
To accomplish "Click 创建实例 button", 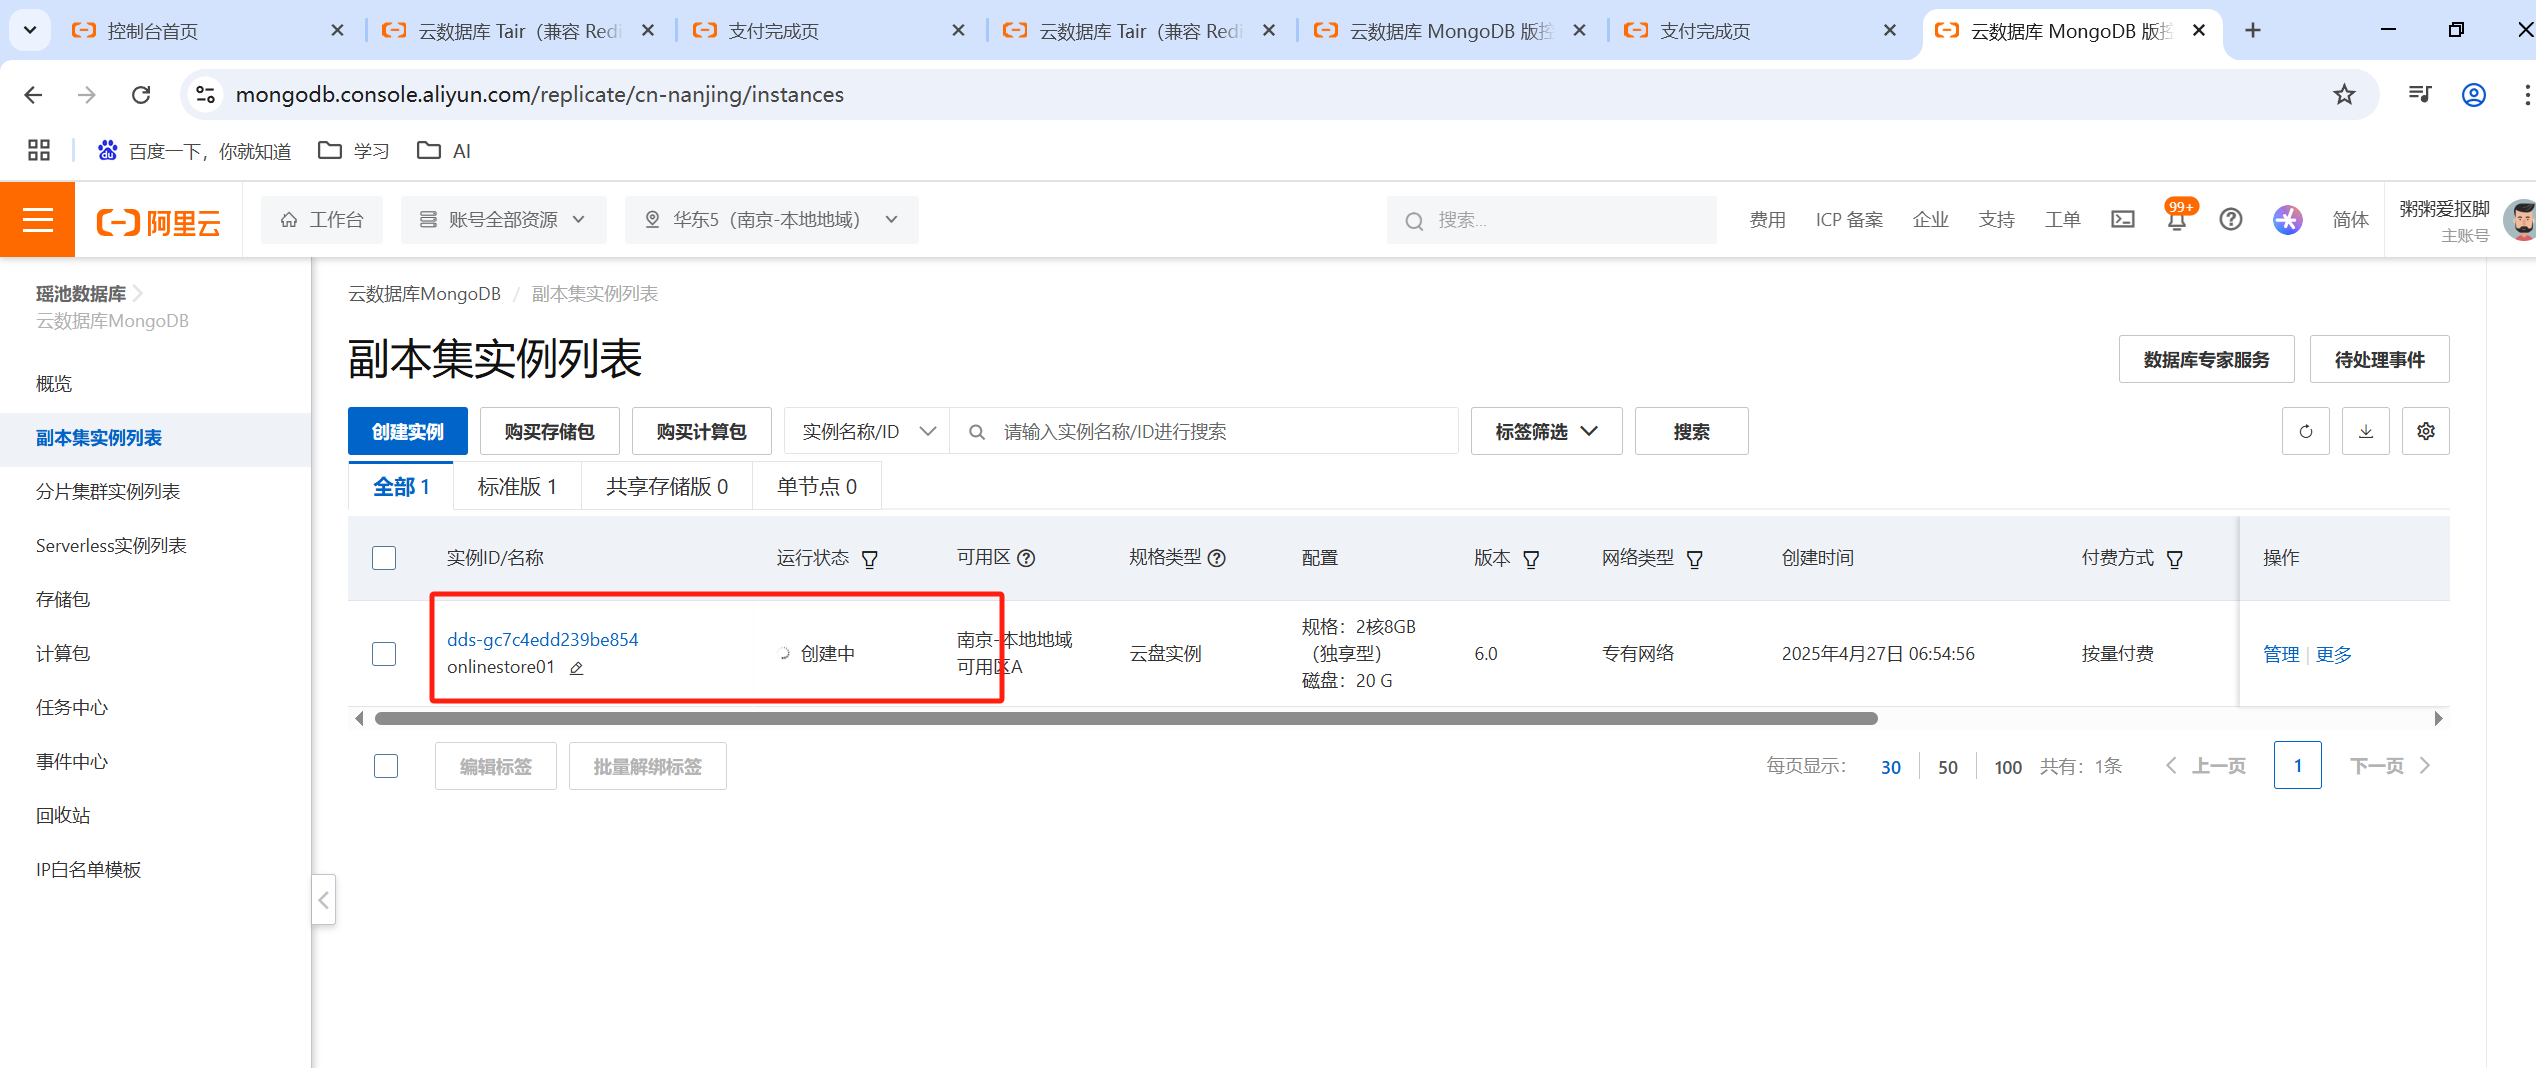I will point(408,431).
